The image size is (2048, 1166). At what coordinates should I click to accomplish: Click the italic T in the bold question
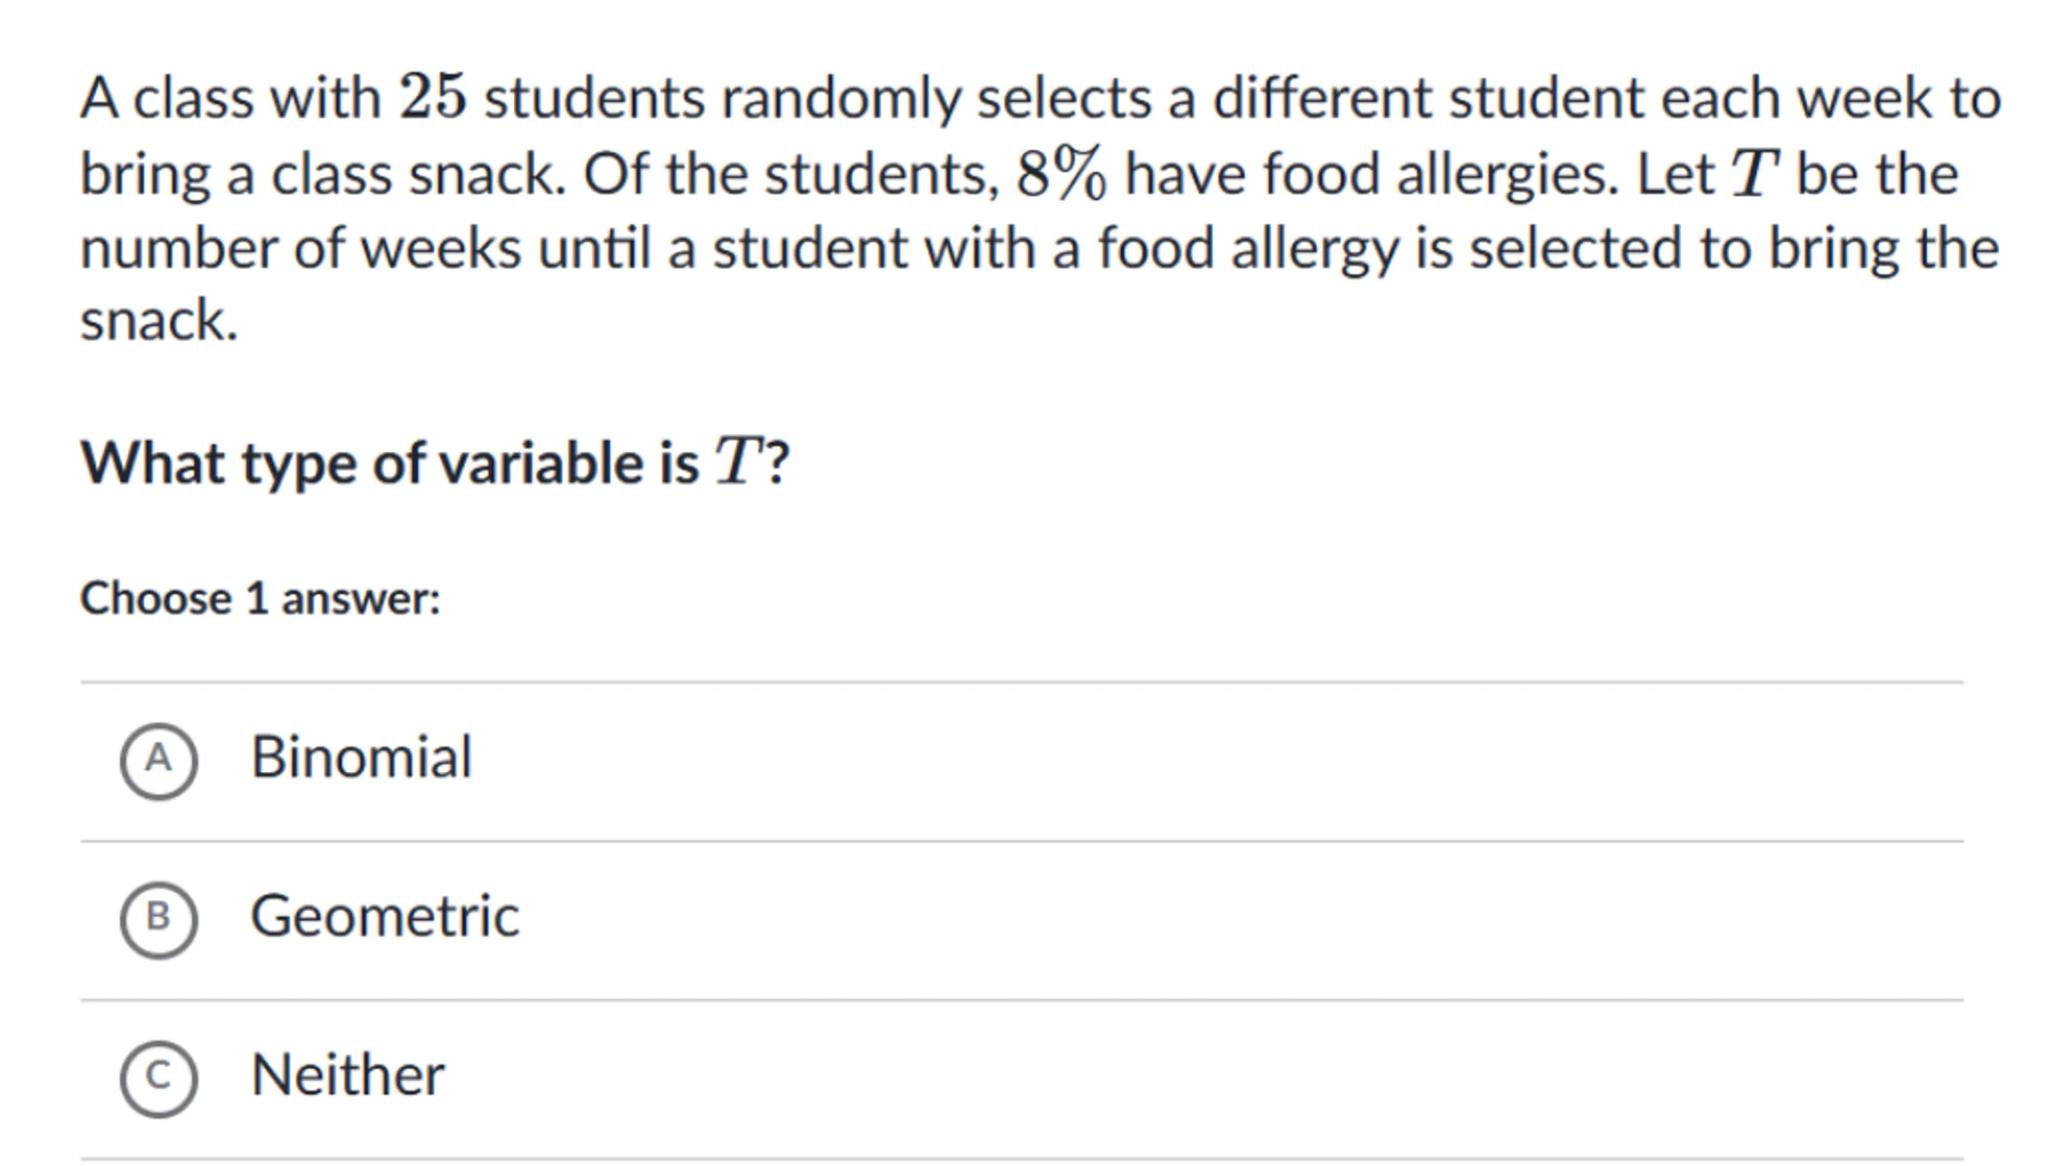coord(738,464)
